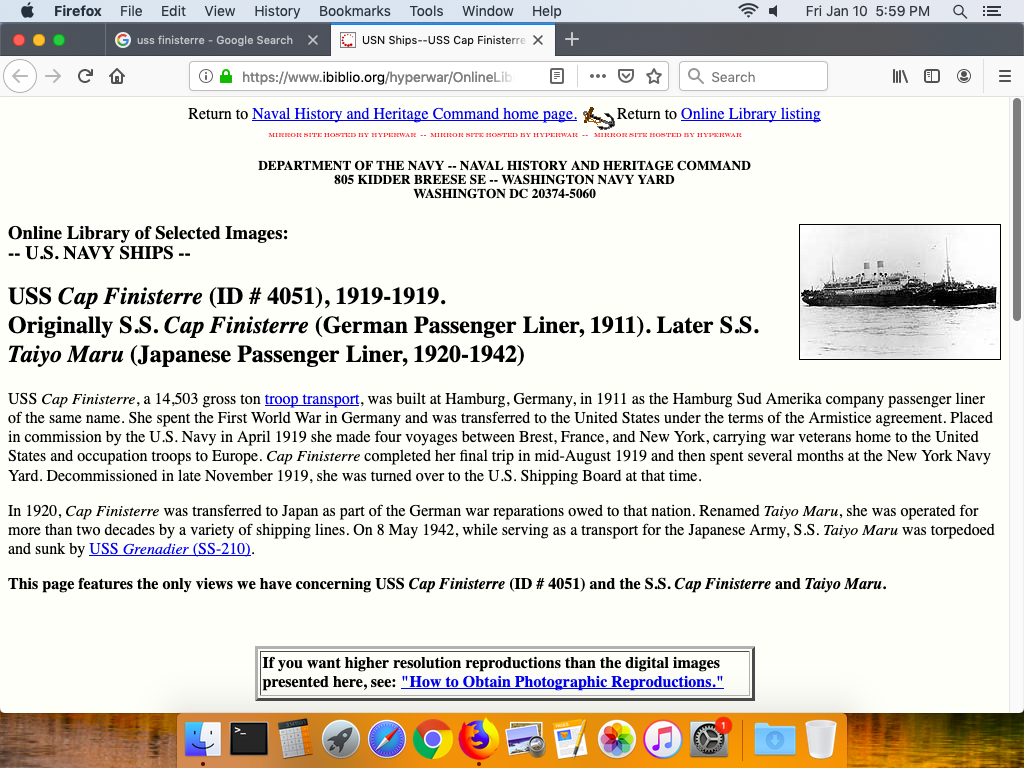Reload the current page
Image resolution: width=1024 pixels, height=768 pixels.
coord(85,77)
